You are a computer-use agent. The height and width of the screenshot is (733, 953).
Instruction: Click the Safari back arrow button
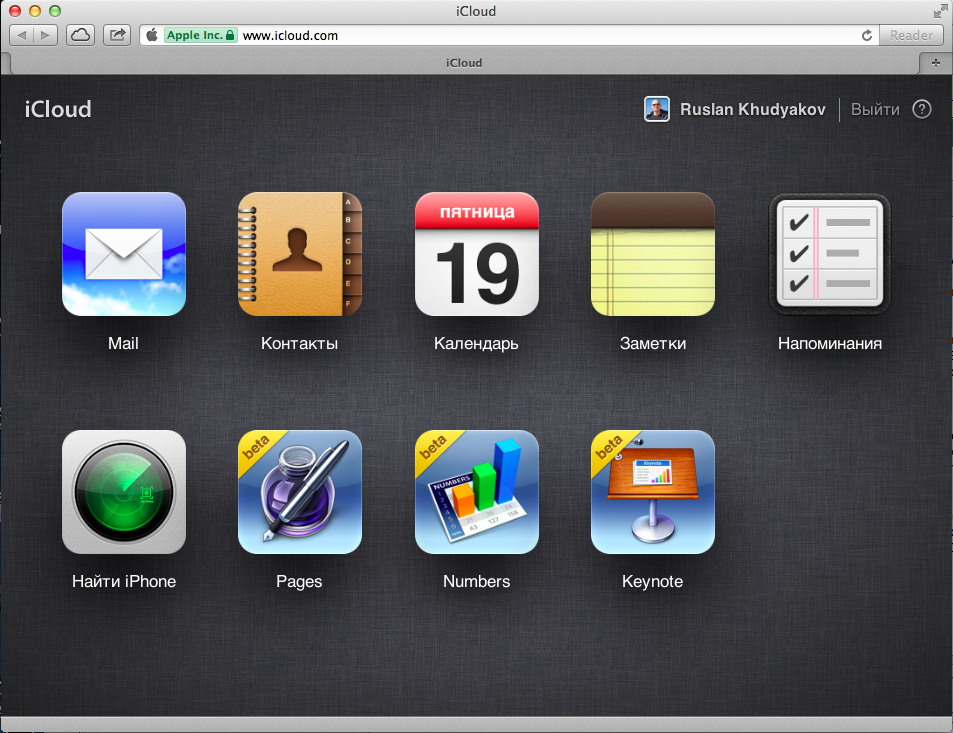pyautogui.click(x=22, y=35)
